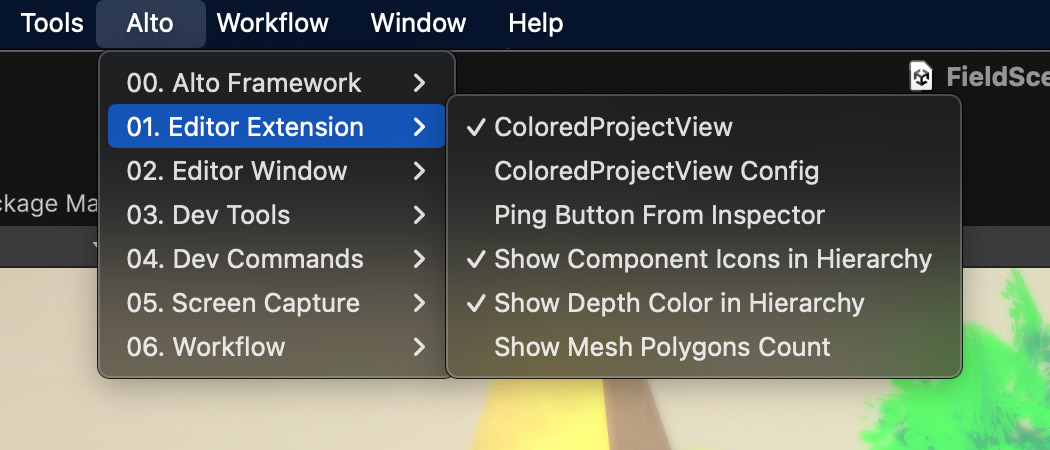Image resolution: width=1050 pixels, height=450 pixels.
Task: Uncheck Show Depth Color in Hierarchy
Action: pyautogui.click(x=679, y=303)
